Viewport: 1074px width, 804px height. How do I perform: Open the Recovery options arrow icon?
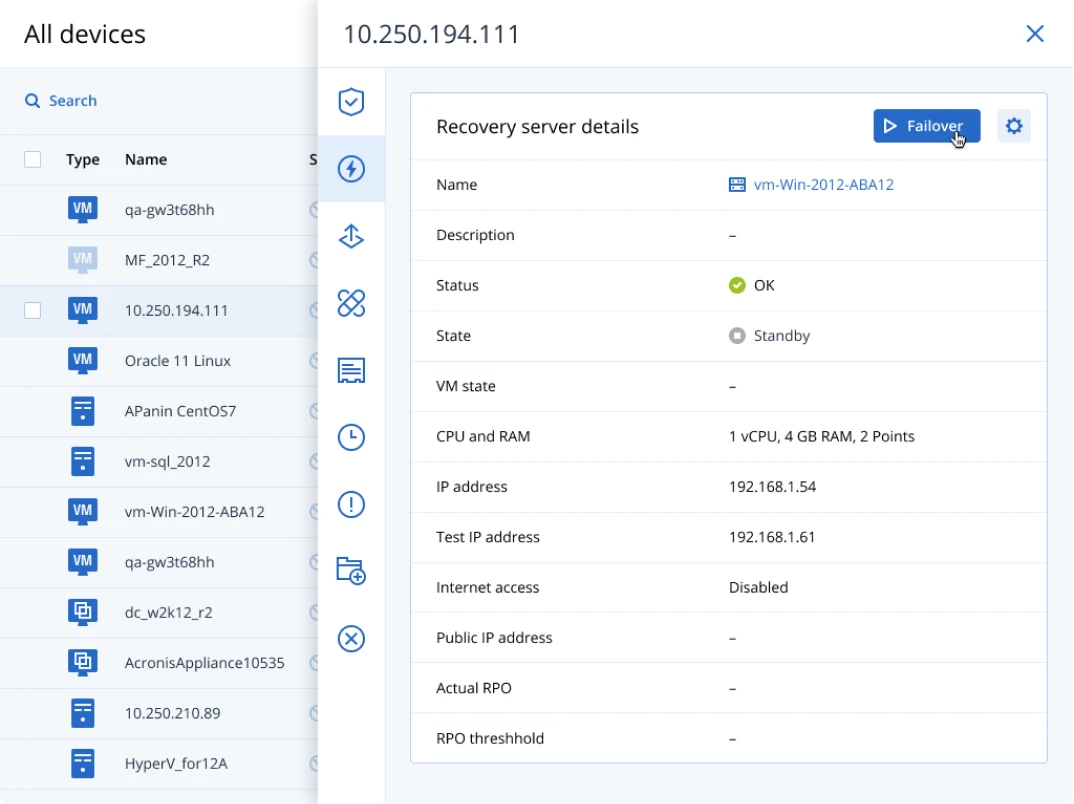pos(351,236)
